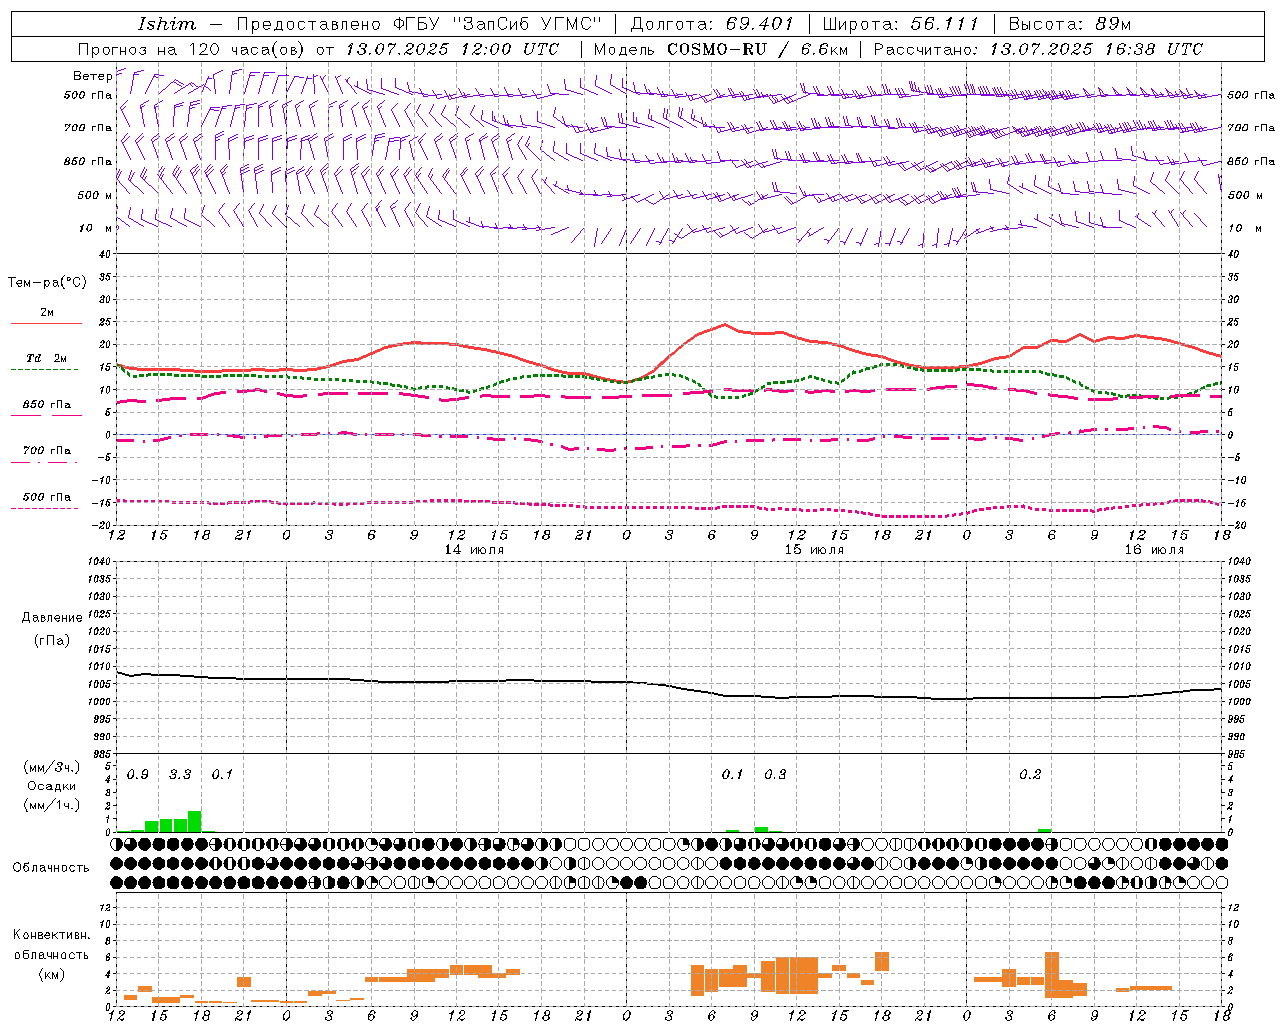Click the latitude value Широта: 56.111
1280x1024 pixels.
[900, 24]
